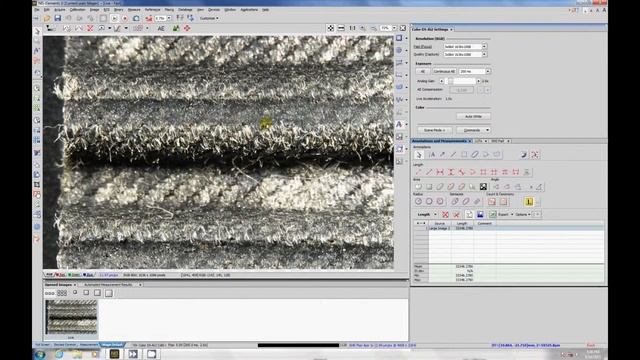Select the yellow count marker icon

point(529,202)
